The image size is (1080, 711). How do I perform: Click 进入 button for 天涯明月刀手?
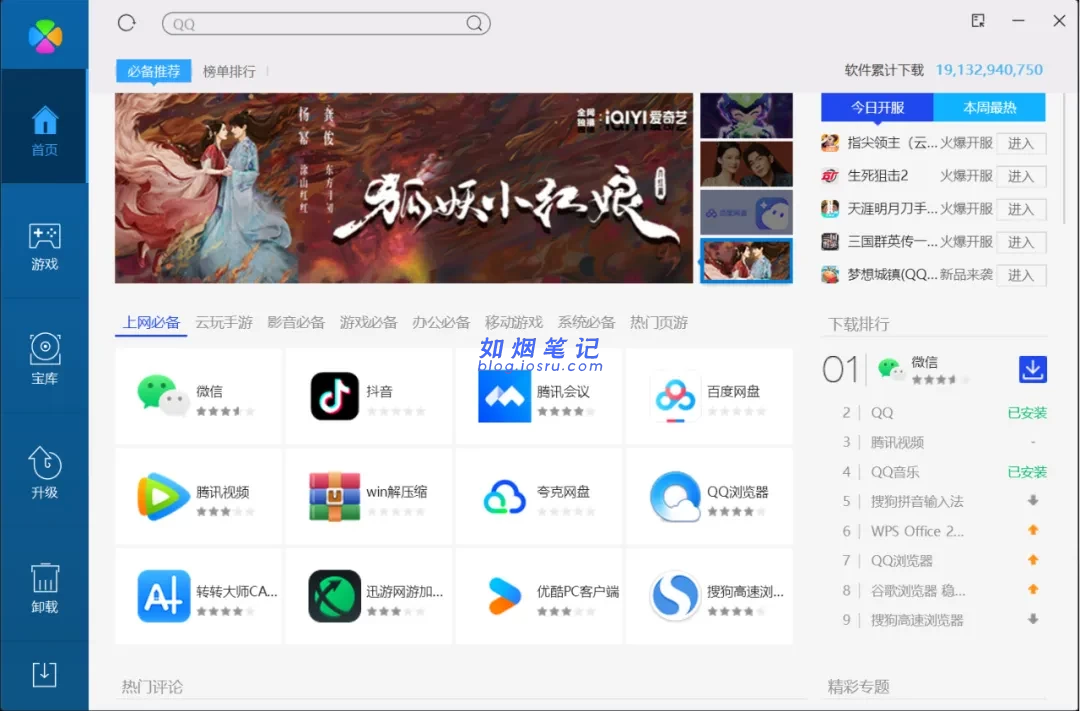click(1021, 209)
